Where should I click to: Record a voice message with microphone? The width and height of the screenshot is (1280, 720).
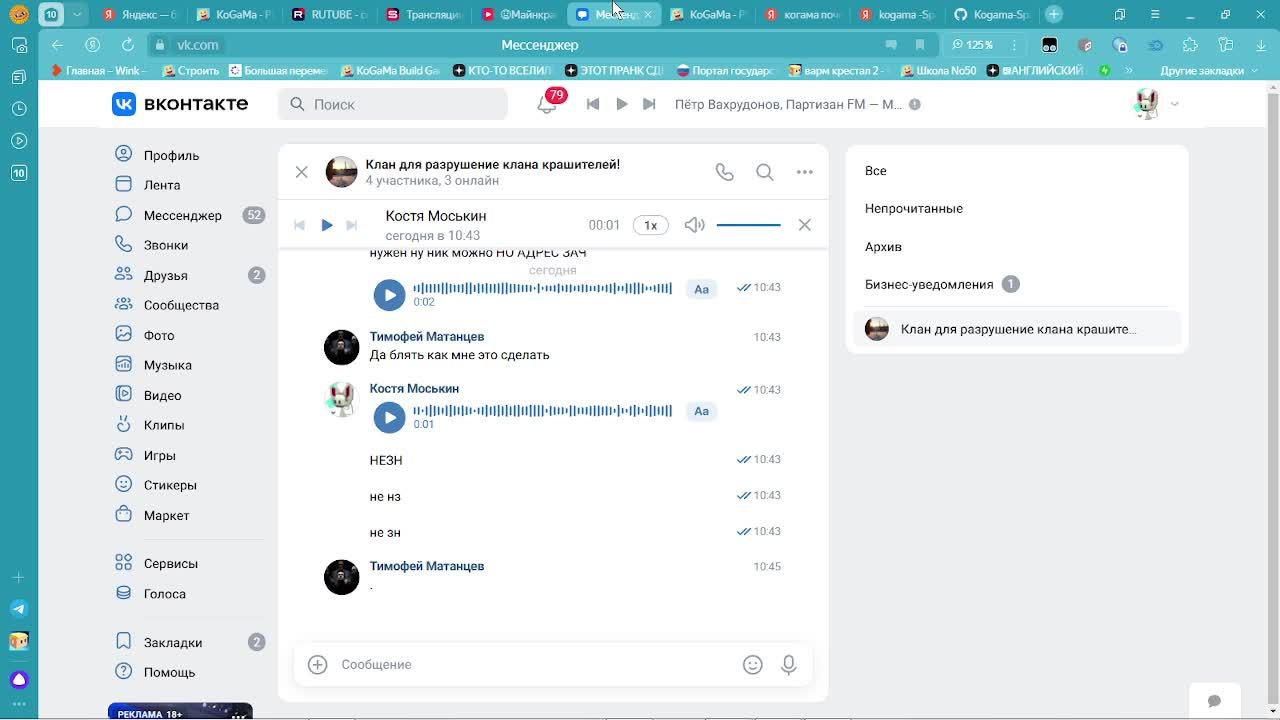[789, 664]
